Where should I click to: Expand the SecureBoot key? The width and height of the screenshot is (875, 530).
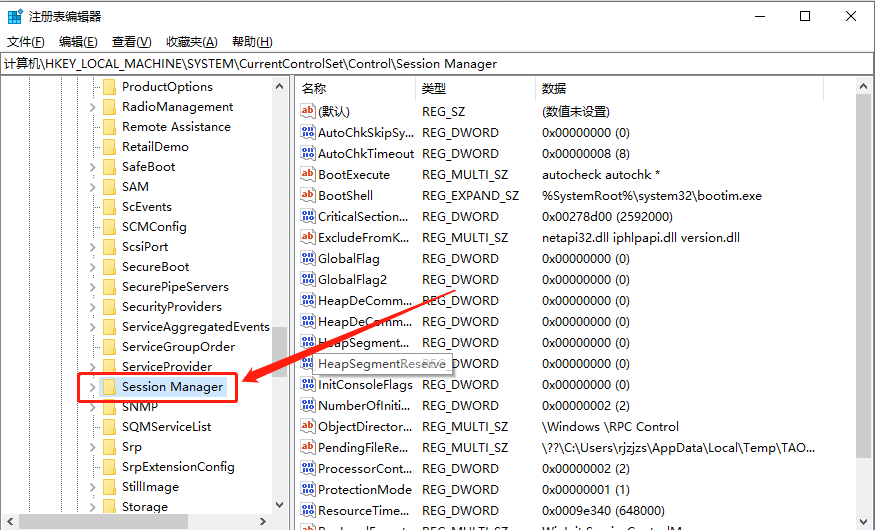click(x=93, y=267)
